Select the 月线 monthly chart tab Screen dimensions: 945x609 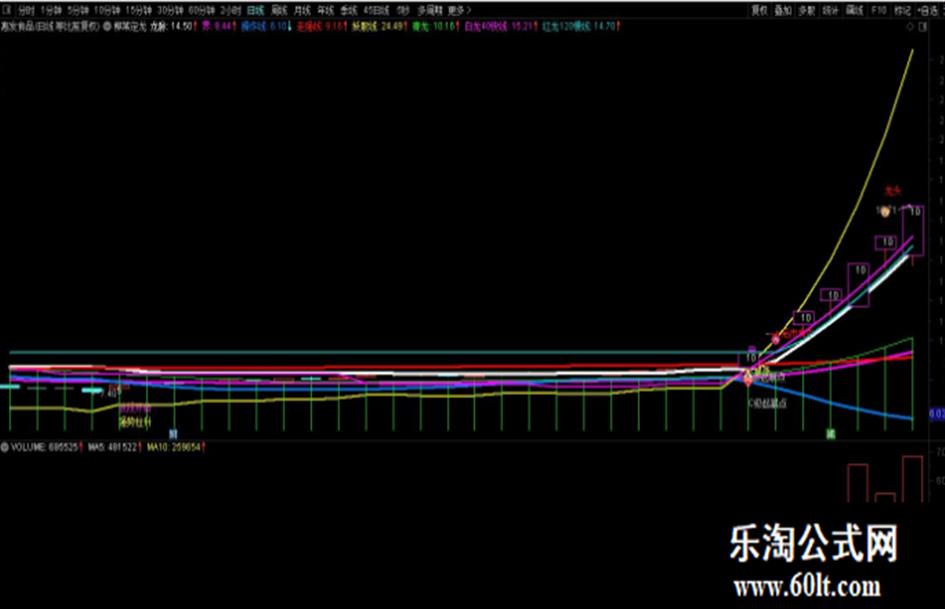point(302,10)
